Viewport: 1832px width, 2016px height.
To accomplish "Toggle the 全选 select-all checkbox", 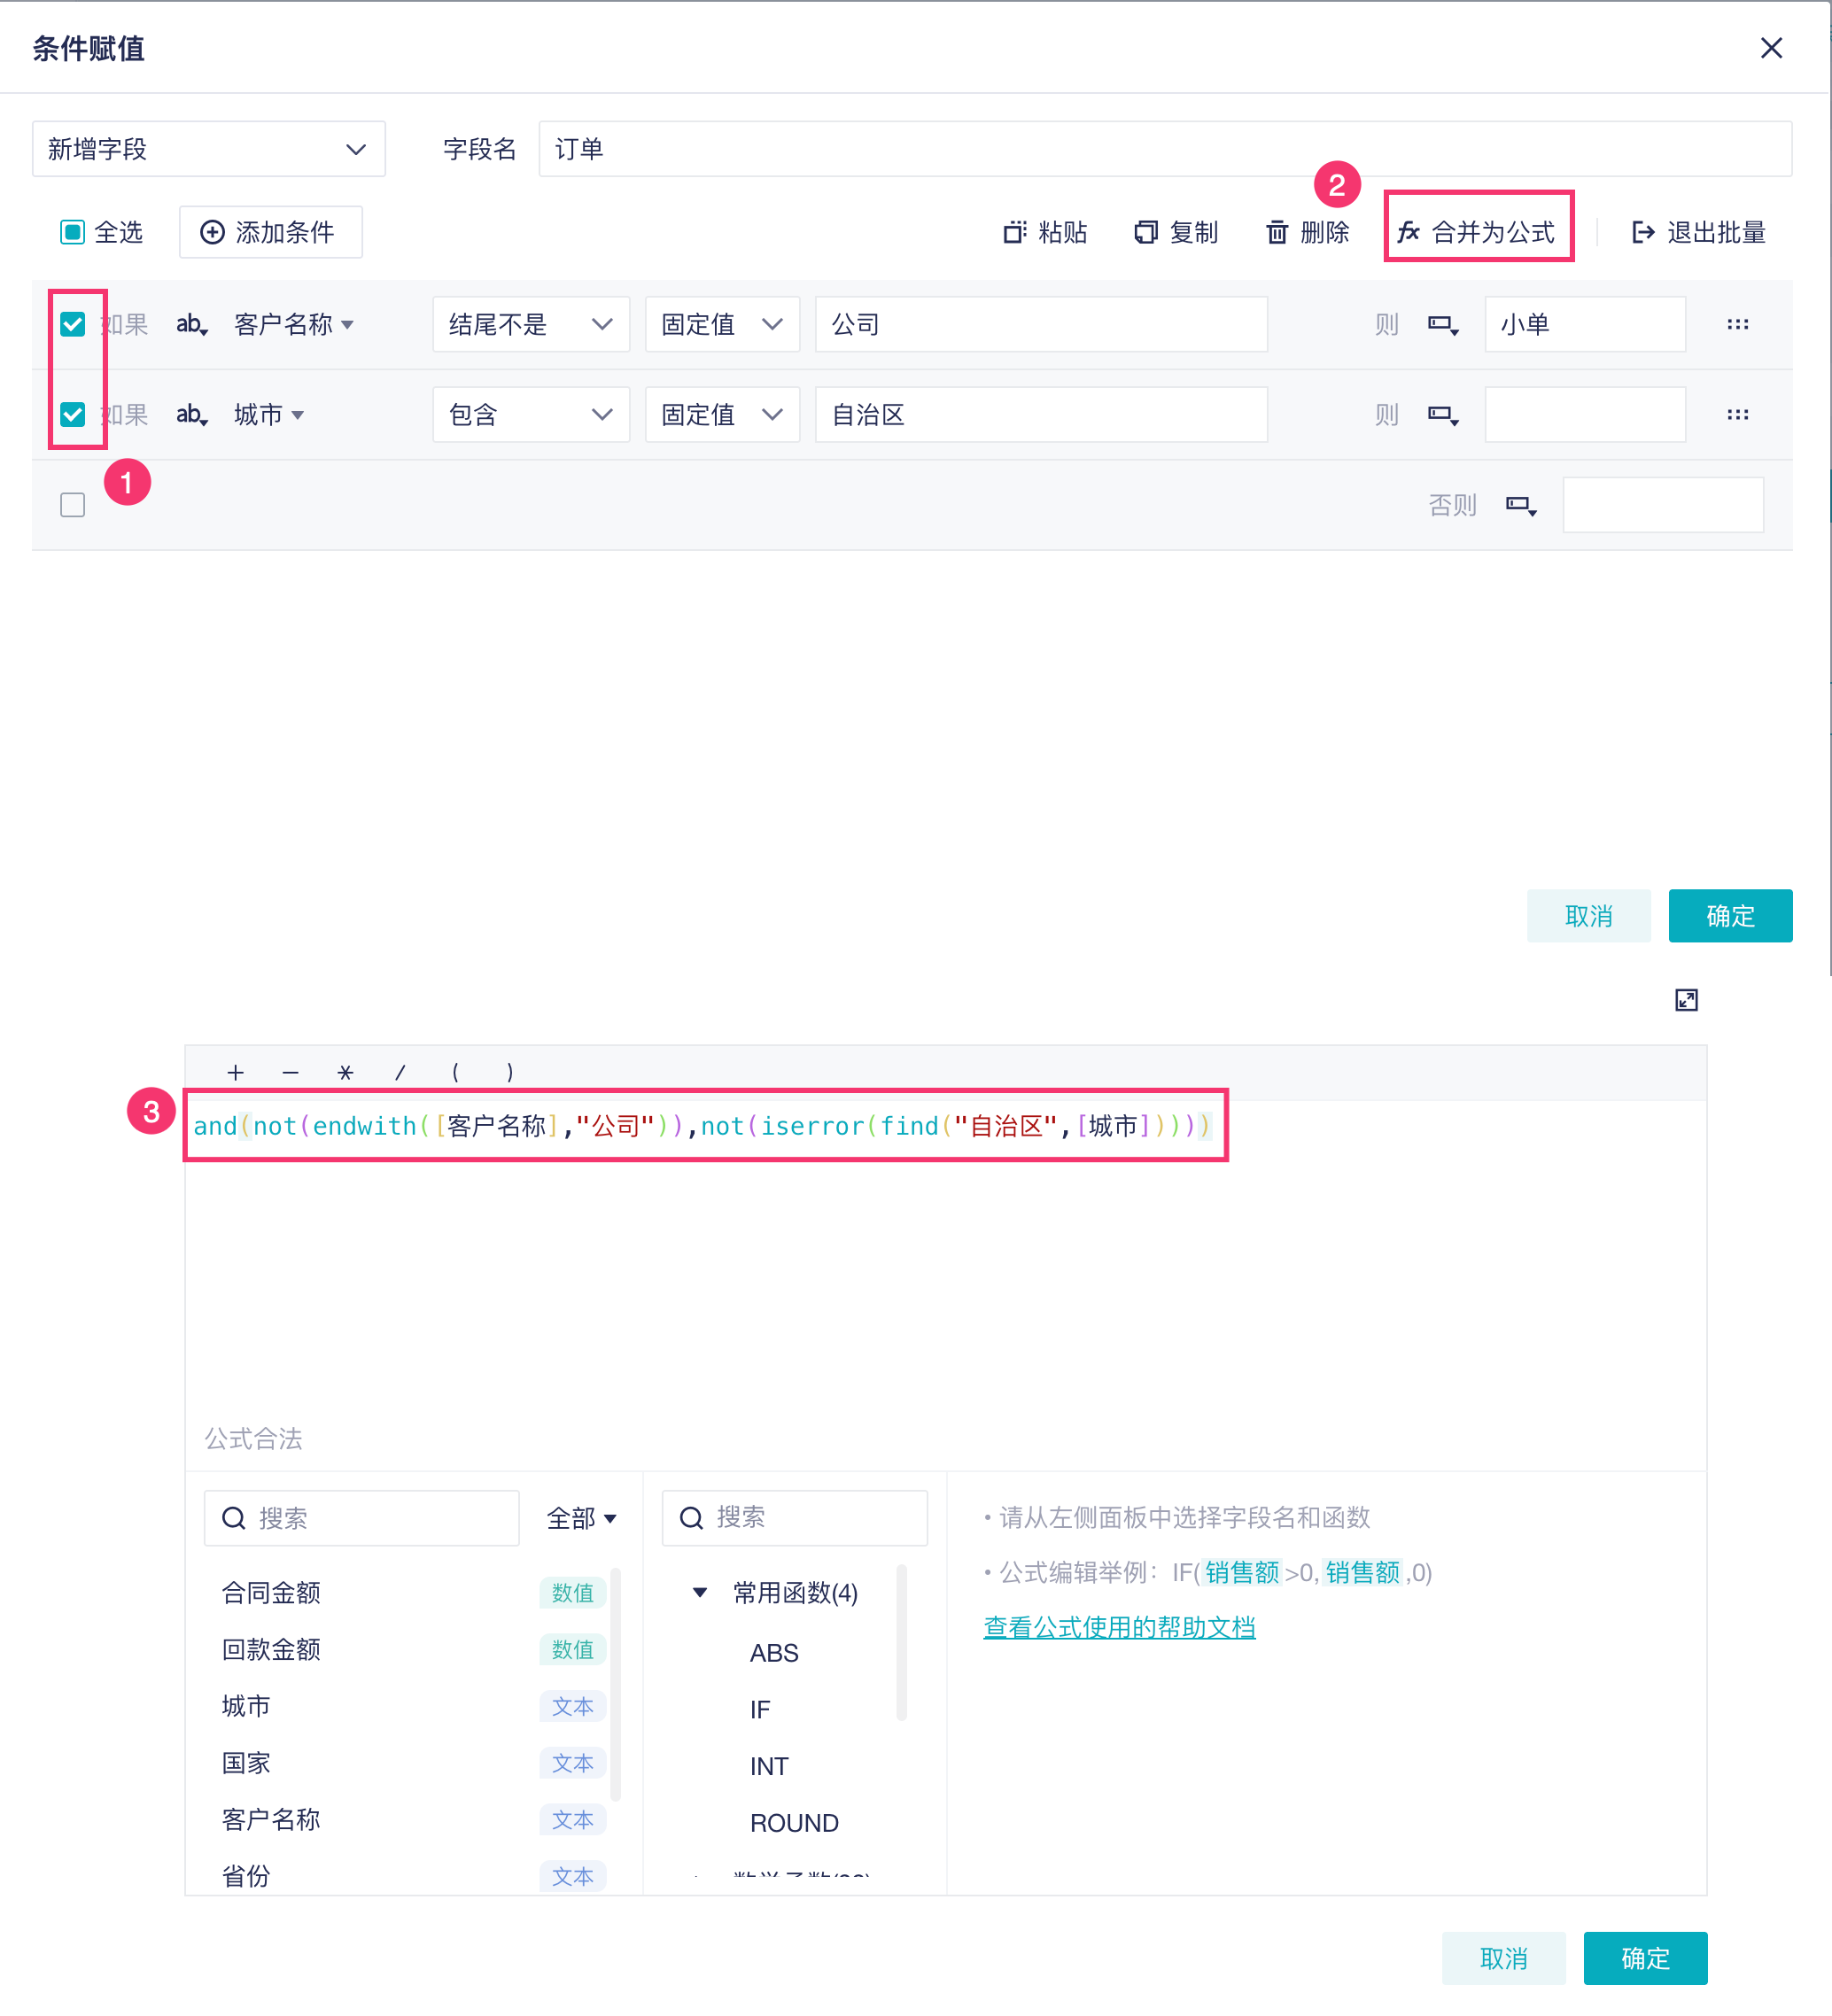I will pyautogui.click(x=73, y=232).
